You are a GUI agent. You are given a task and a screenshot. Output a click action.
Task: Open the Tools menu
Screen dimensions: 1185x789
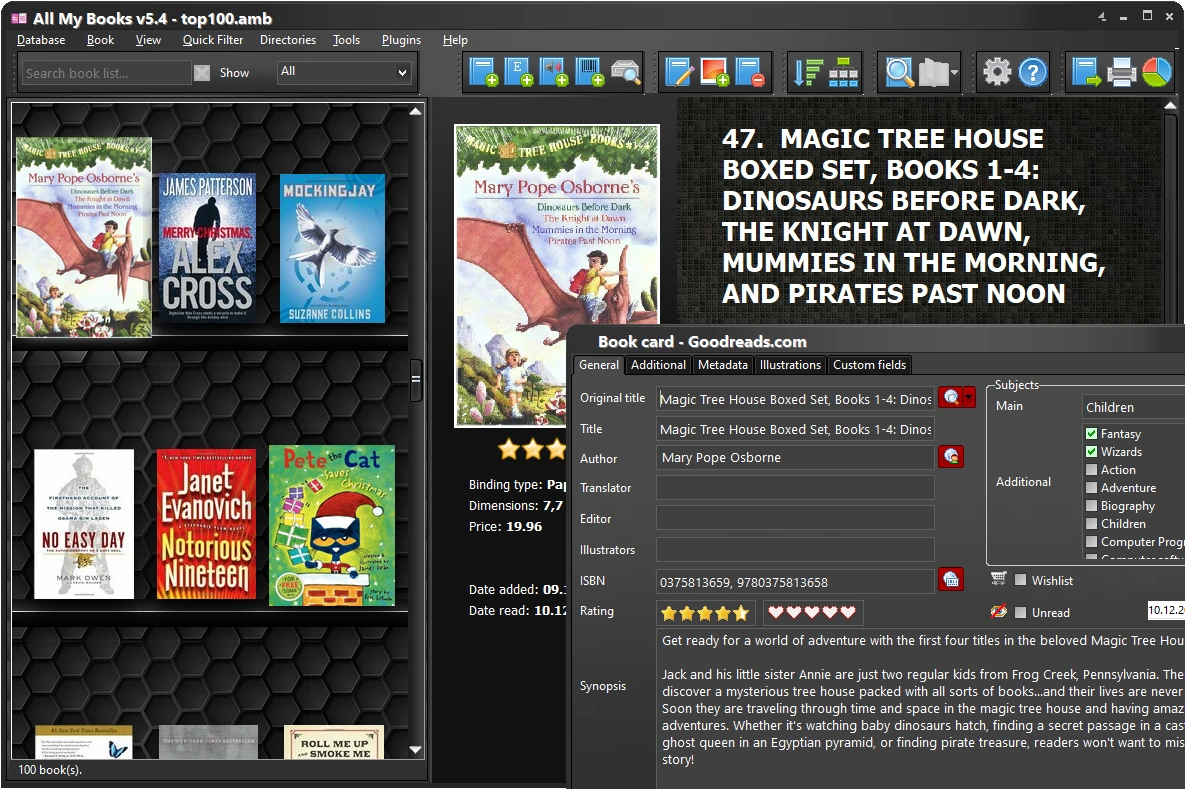click(346, 40)
